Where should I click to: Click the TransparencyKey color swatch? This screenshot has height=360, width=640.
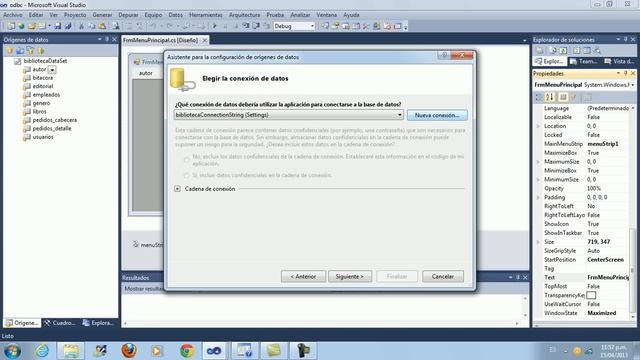click(591, 295)
